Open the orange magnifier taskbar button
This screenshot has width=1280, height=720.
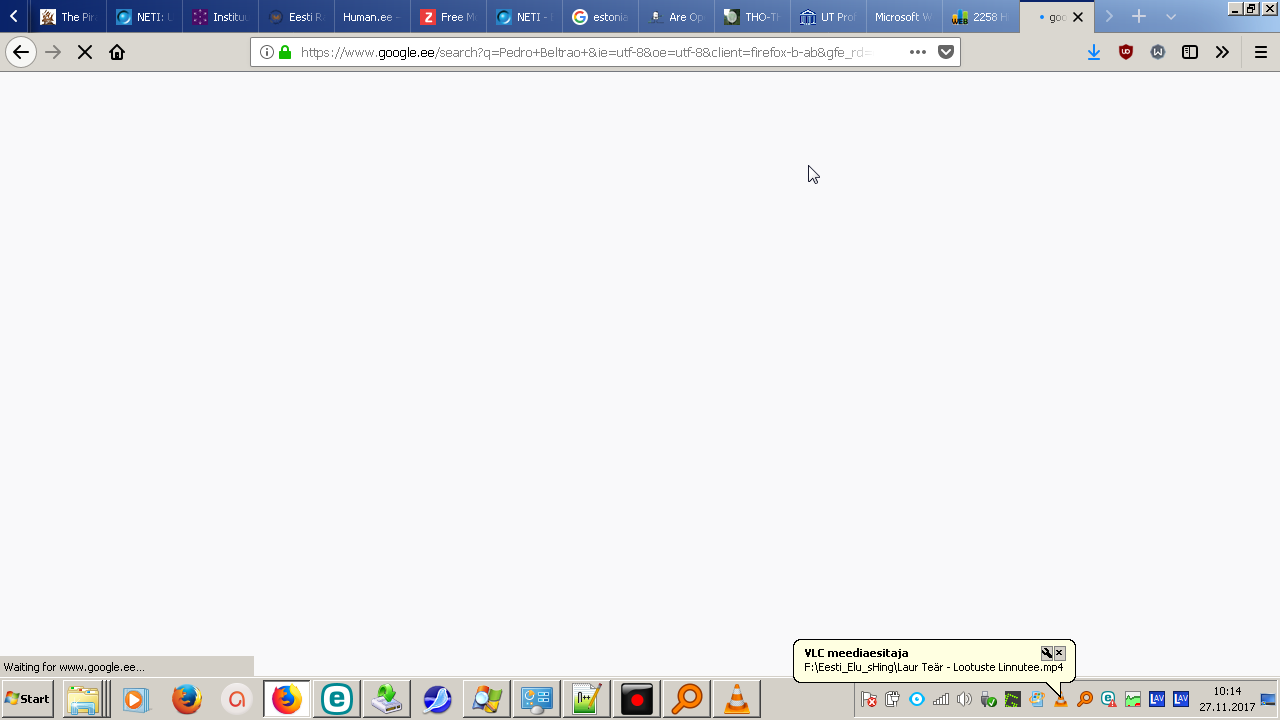pos(686,699)
